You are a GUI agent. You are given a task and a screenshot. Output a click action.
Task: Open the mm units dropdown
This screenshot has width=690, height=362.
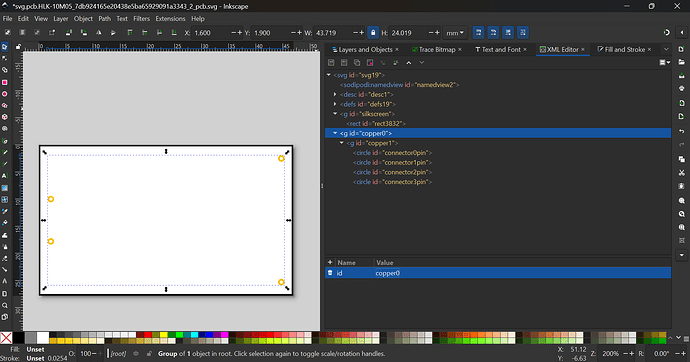click(x=455, y=33)
